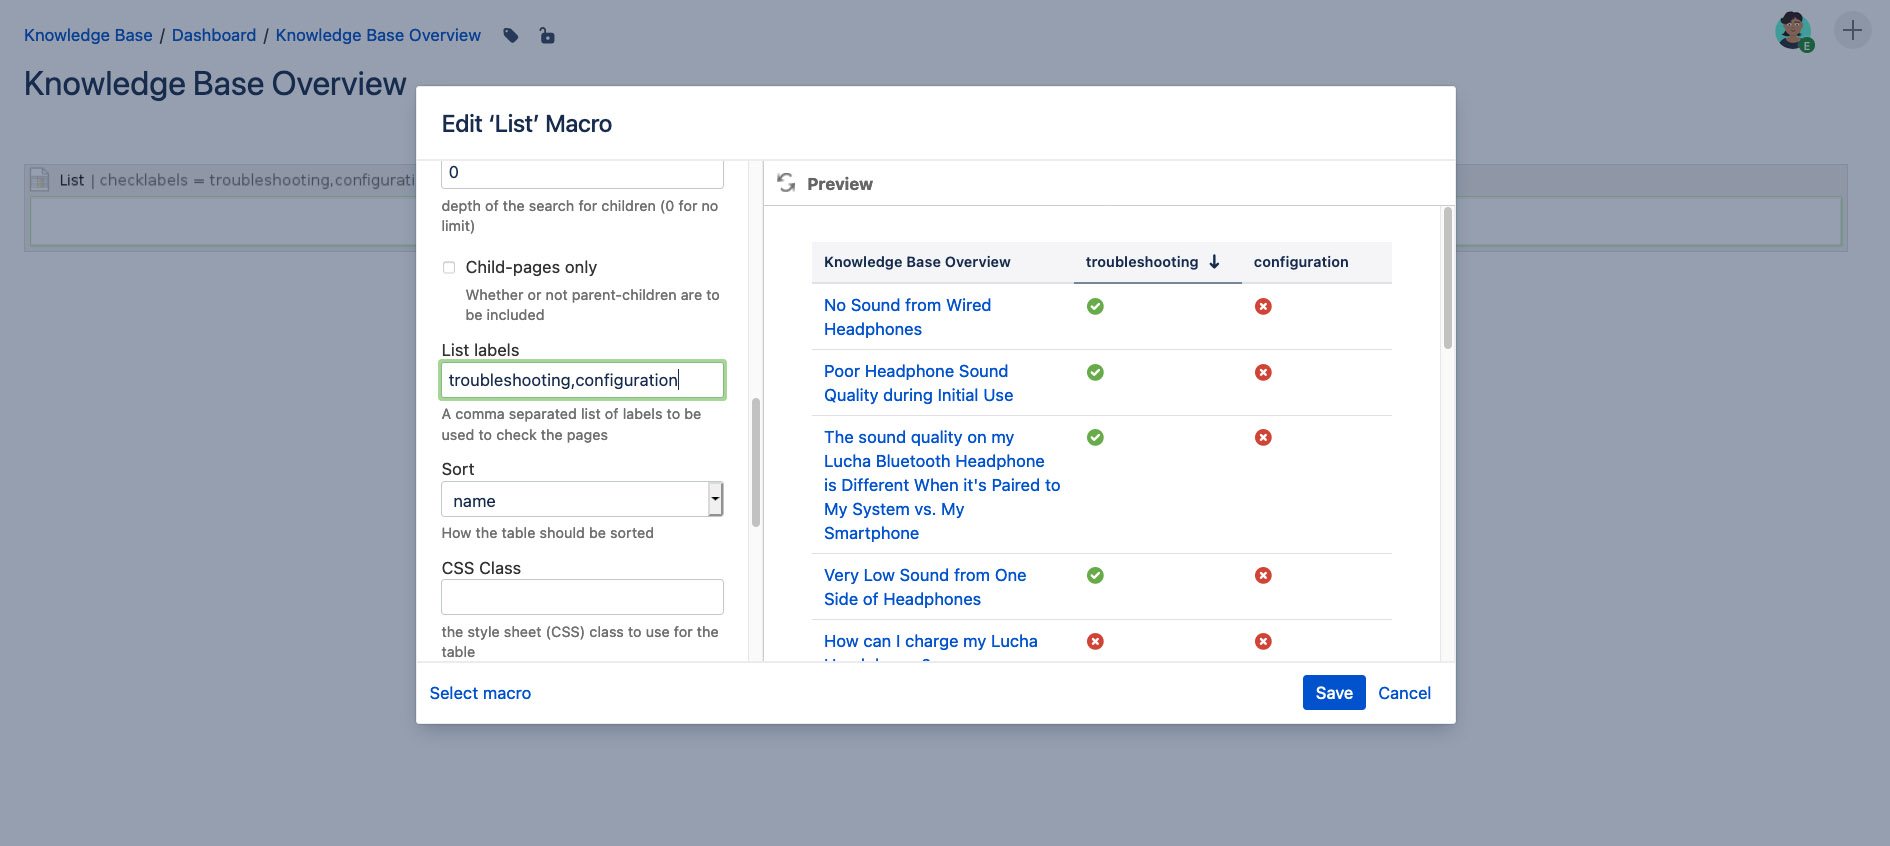Save the List macro changes
This screenshot has height=846, width=1890.
tap(1334, 693)
